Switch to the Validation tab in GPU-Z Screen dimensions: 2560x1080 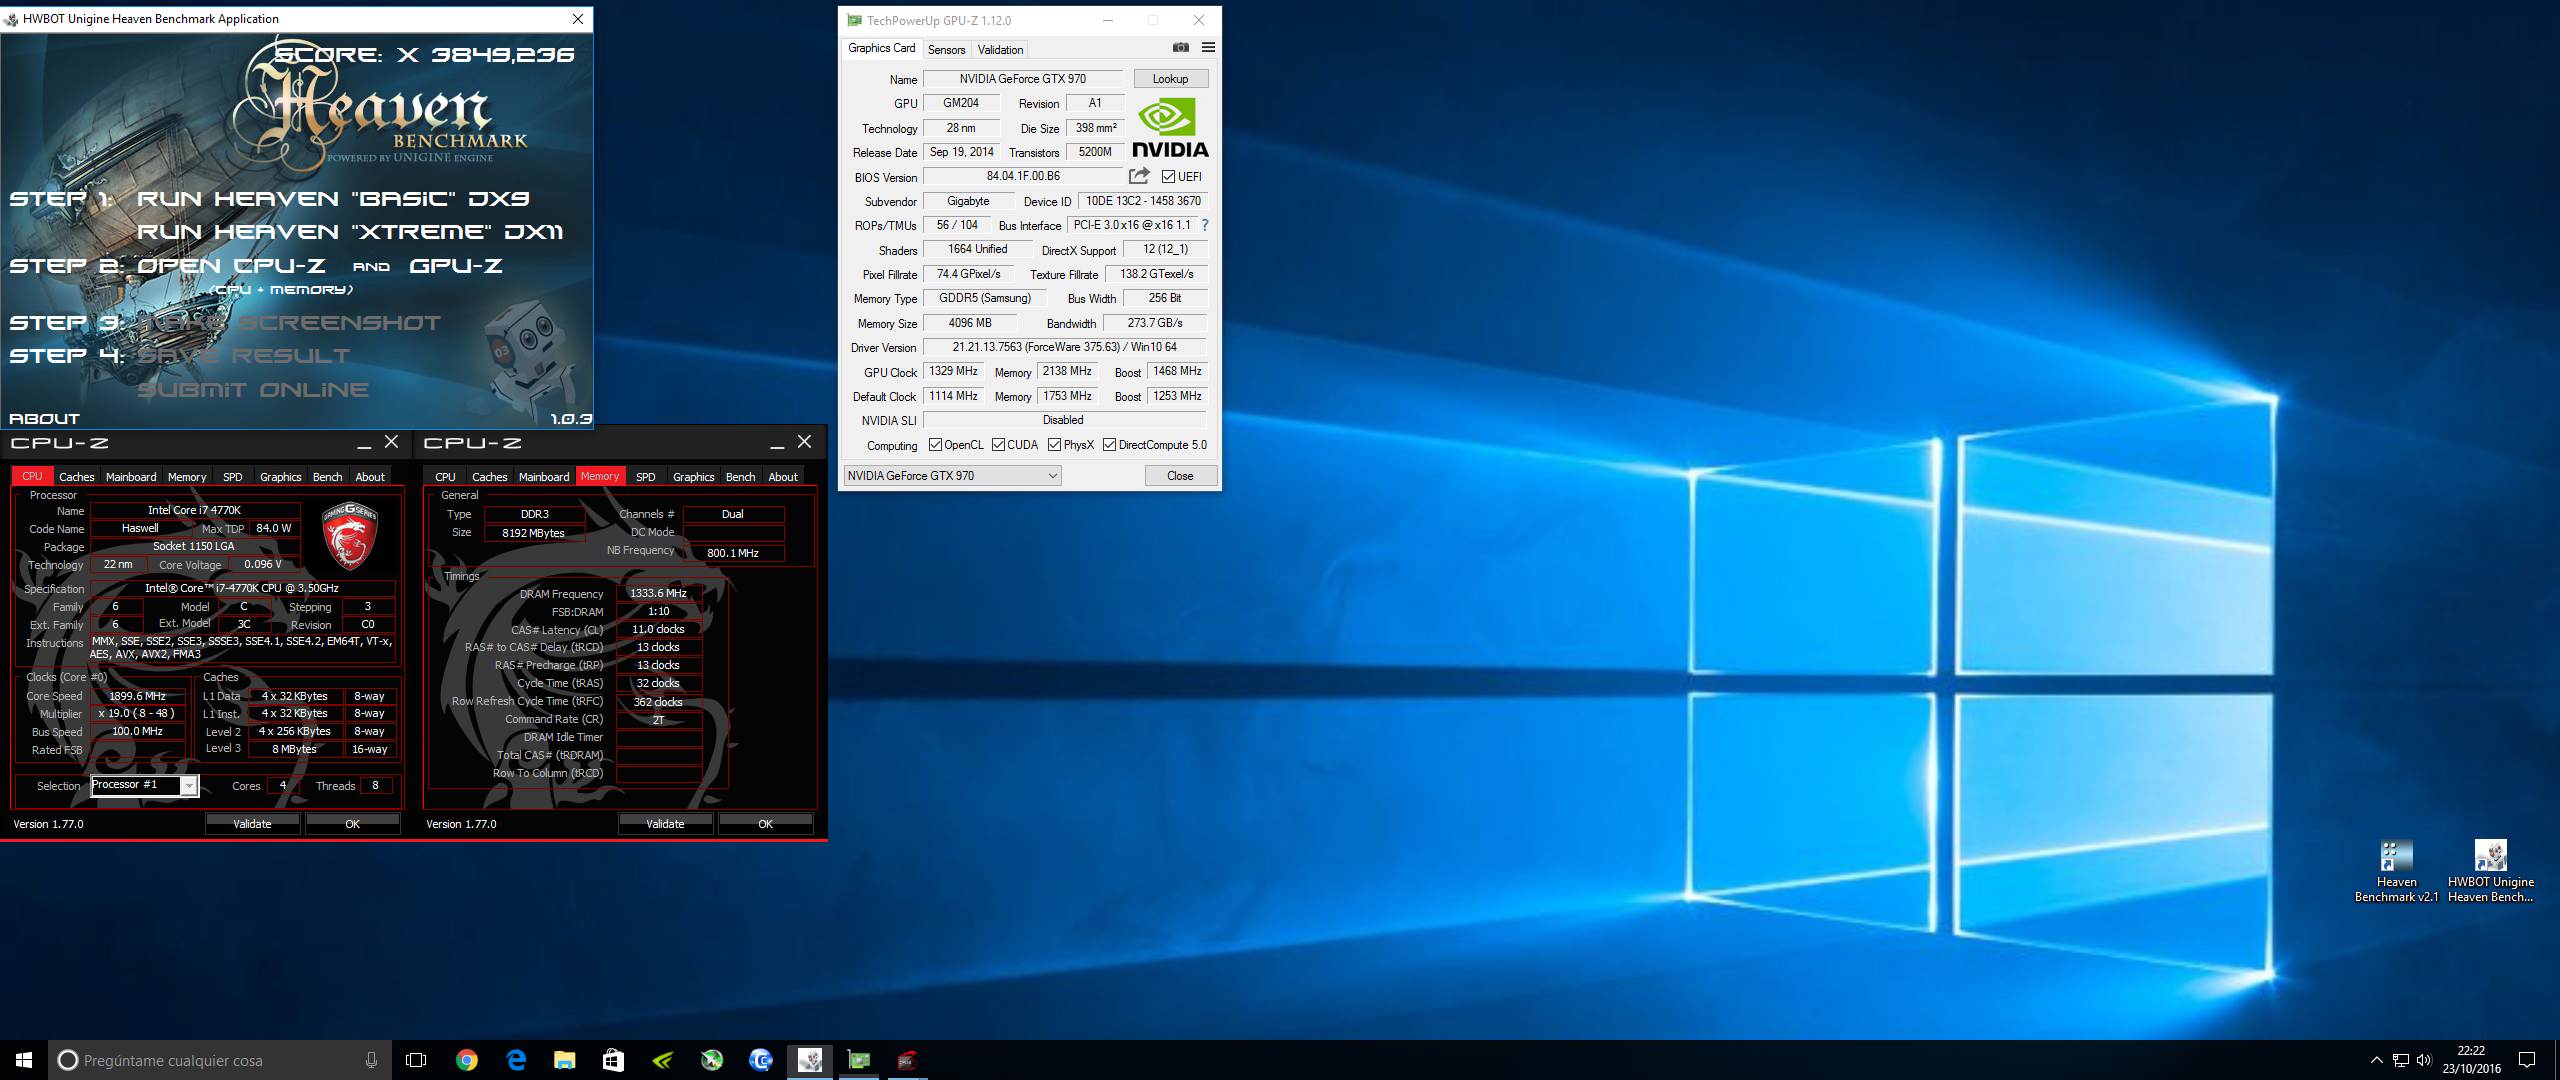1000,50
